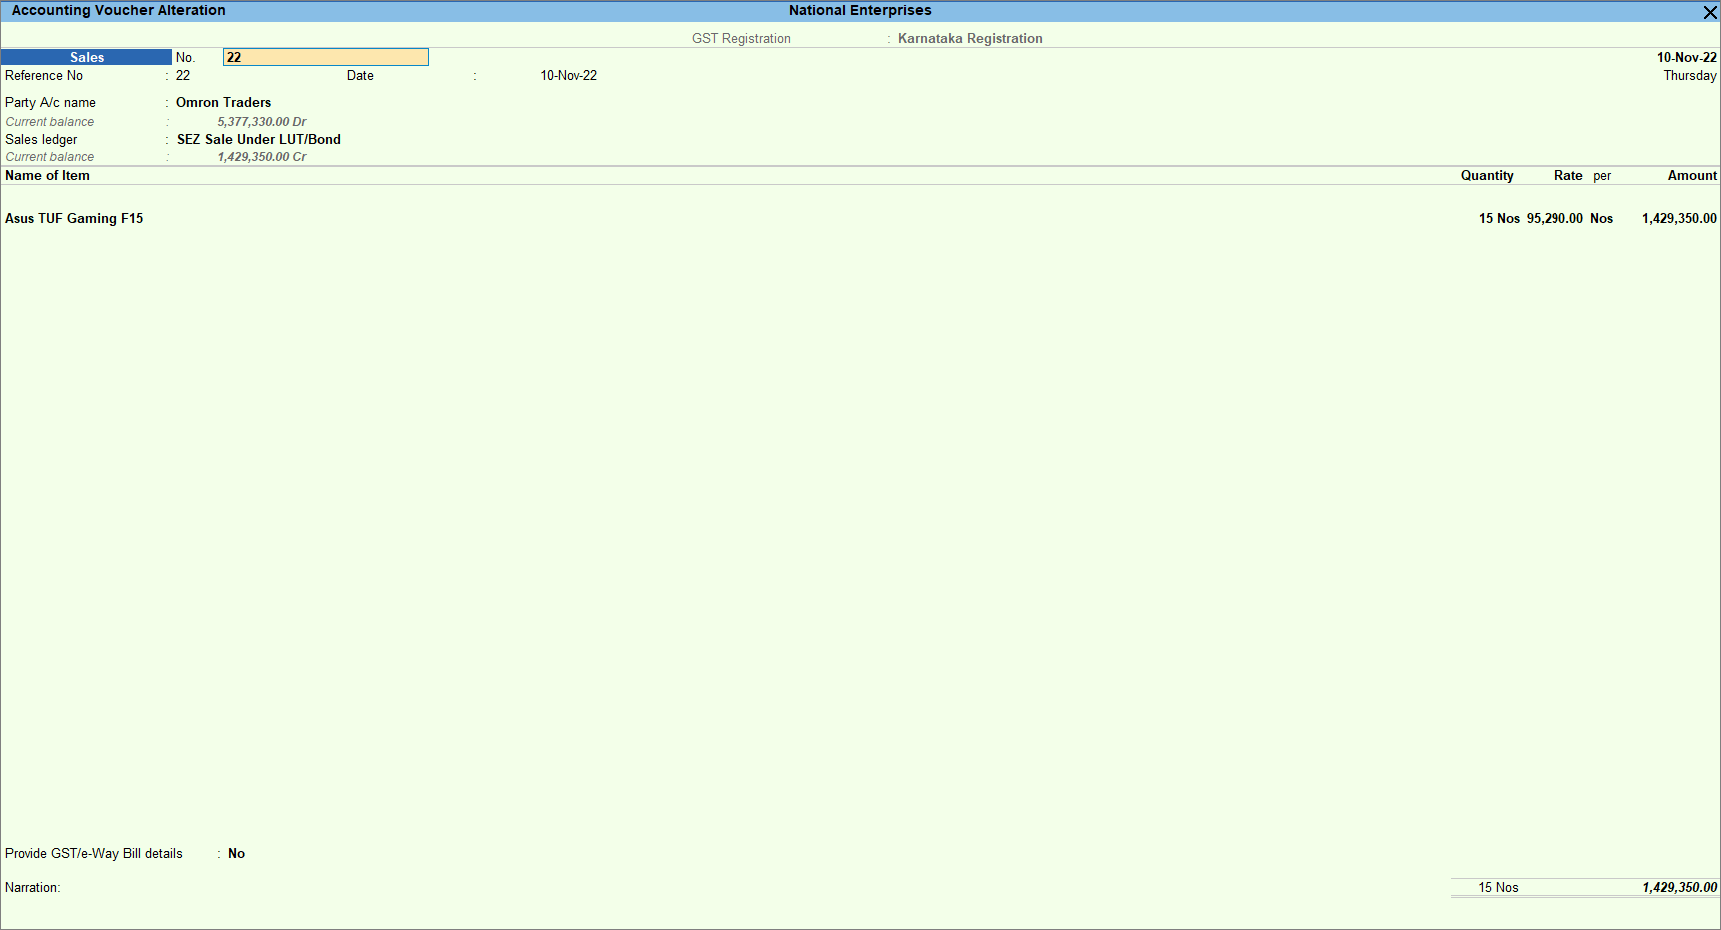Select the item rate unit Nos

click(x=1601, y=218)
